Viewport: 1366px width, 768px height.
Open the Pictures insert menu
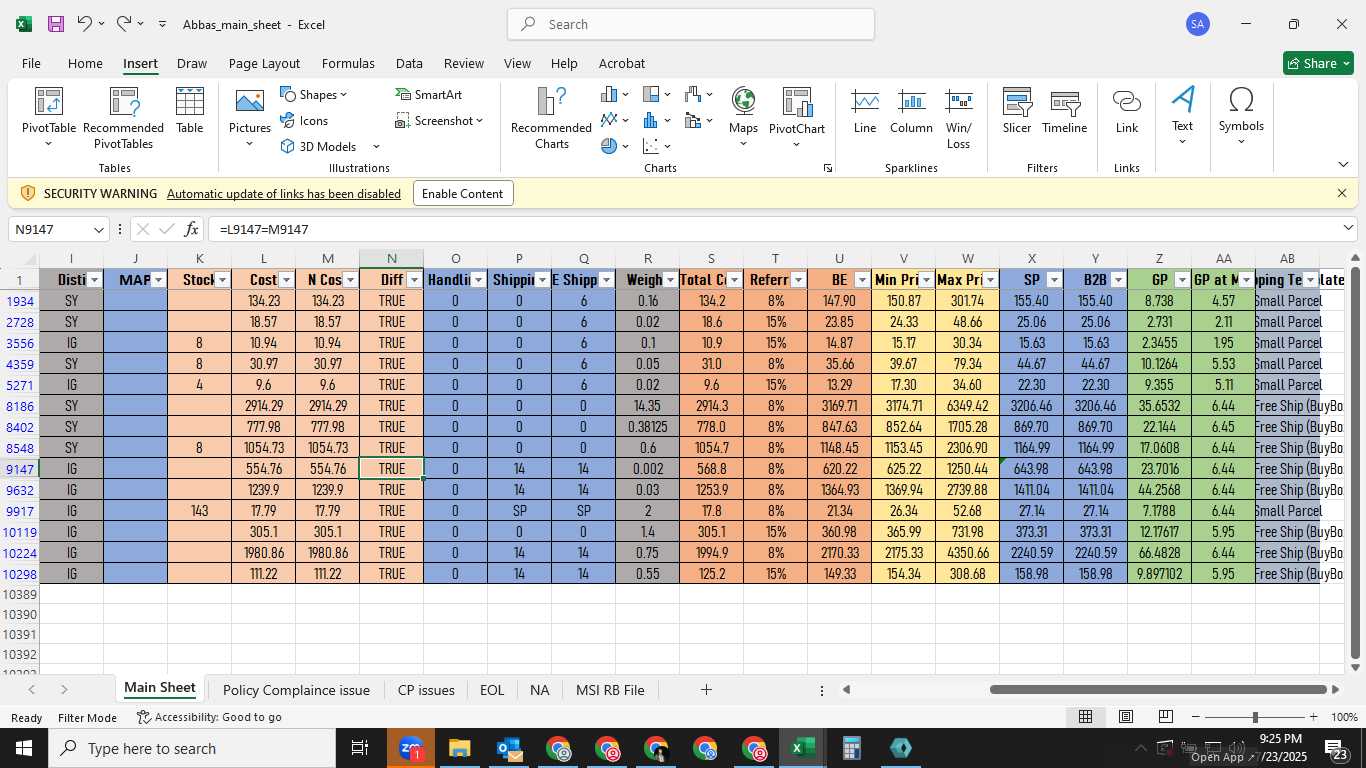point(250,117)
